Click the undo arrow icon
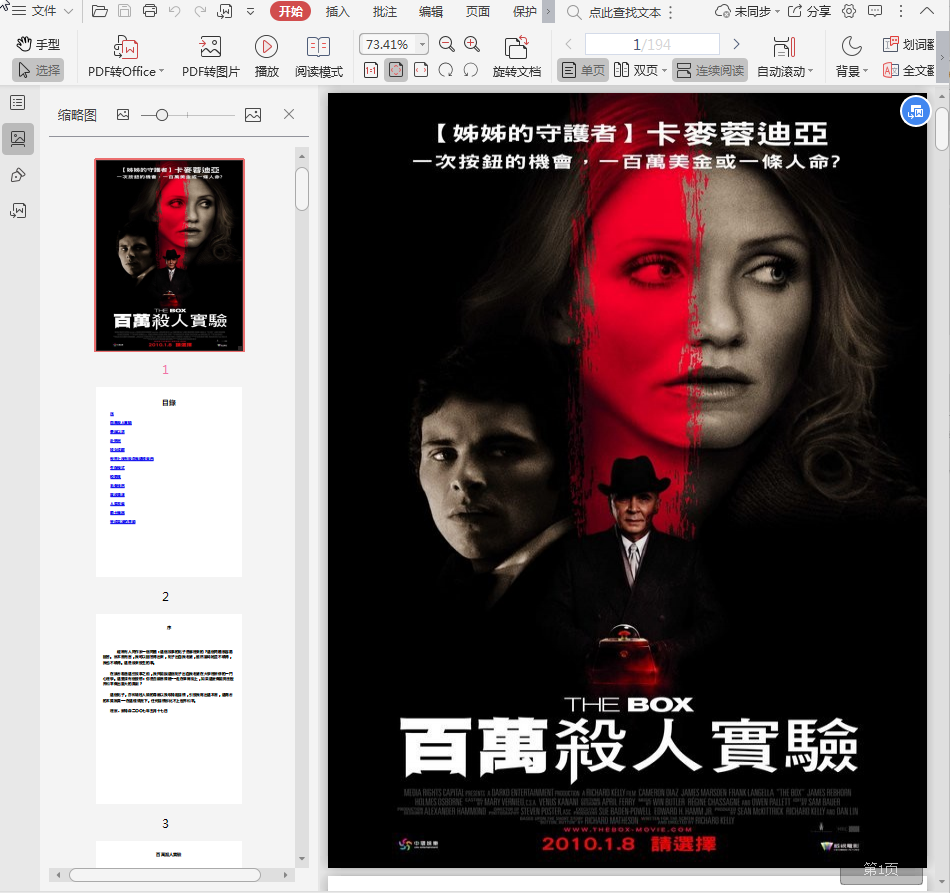950x893 pixels. pos(174,11)
